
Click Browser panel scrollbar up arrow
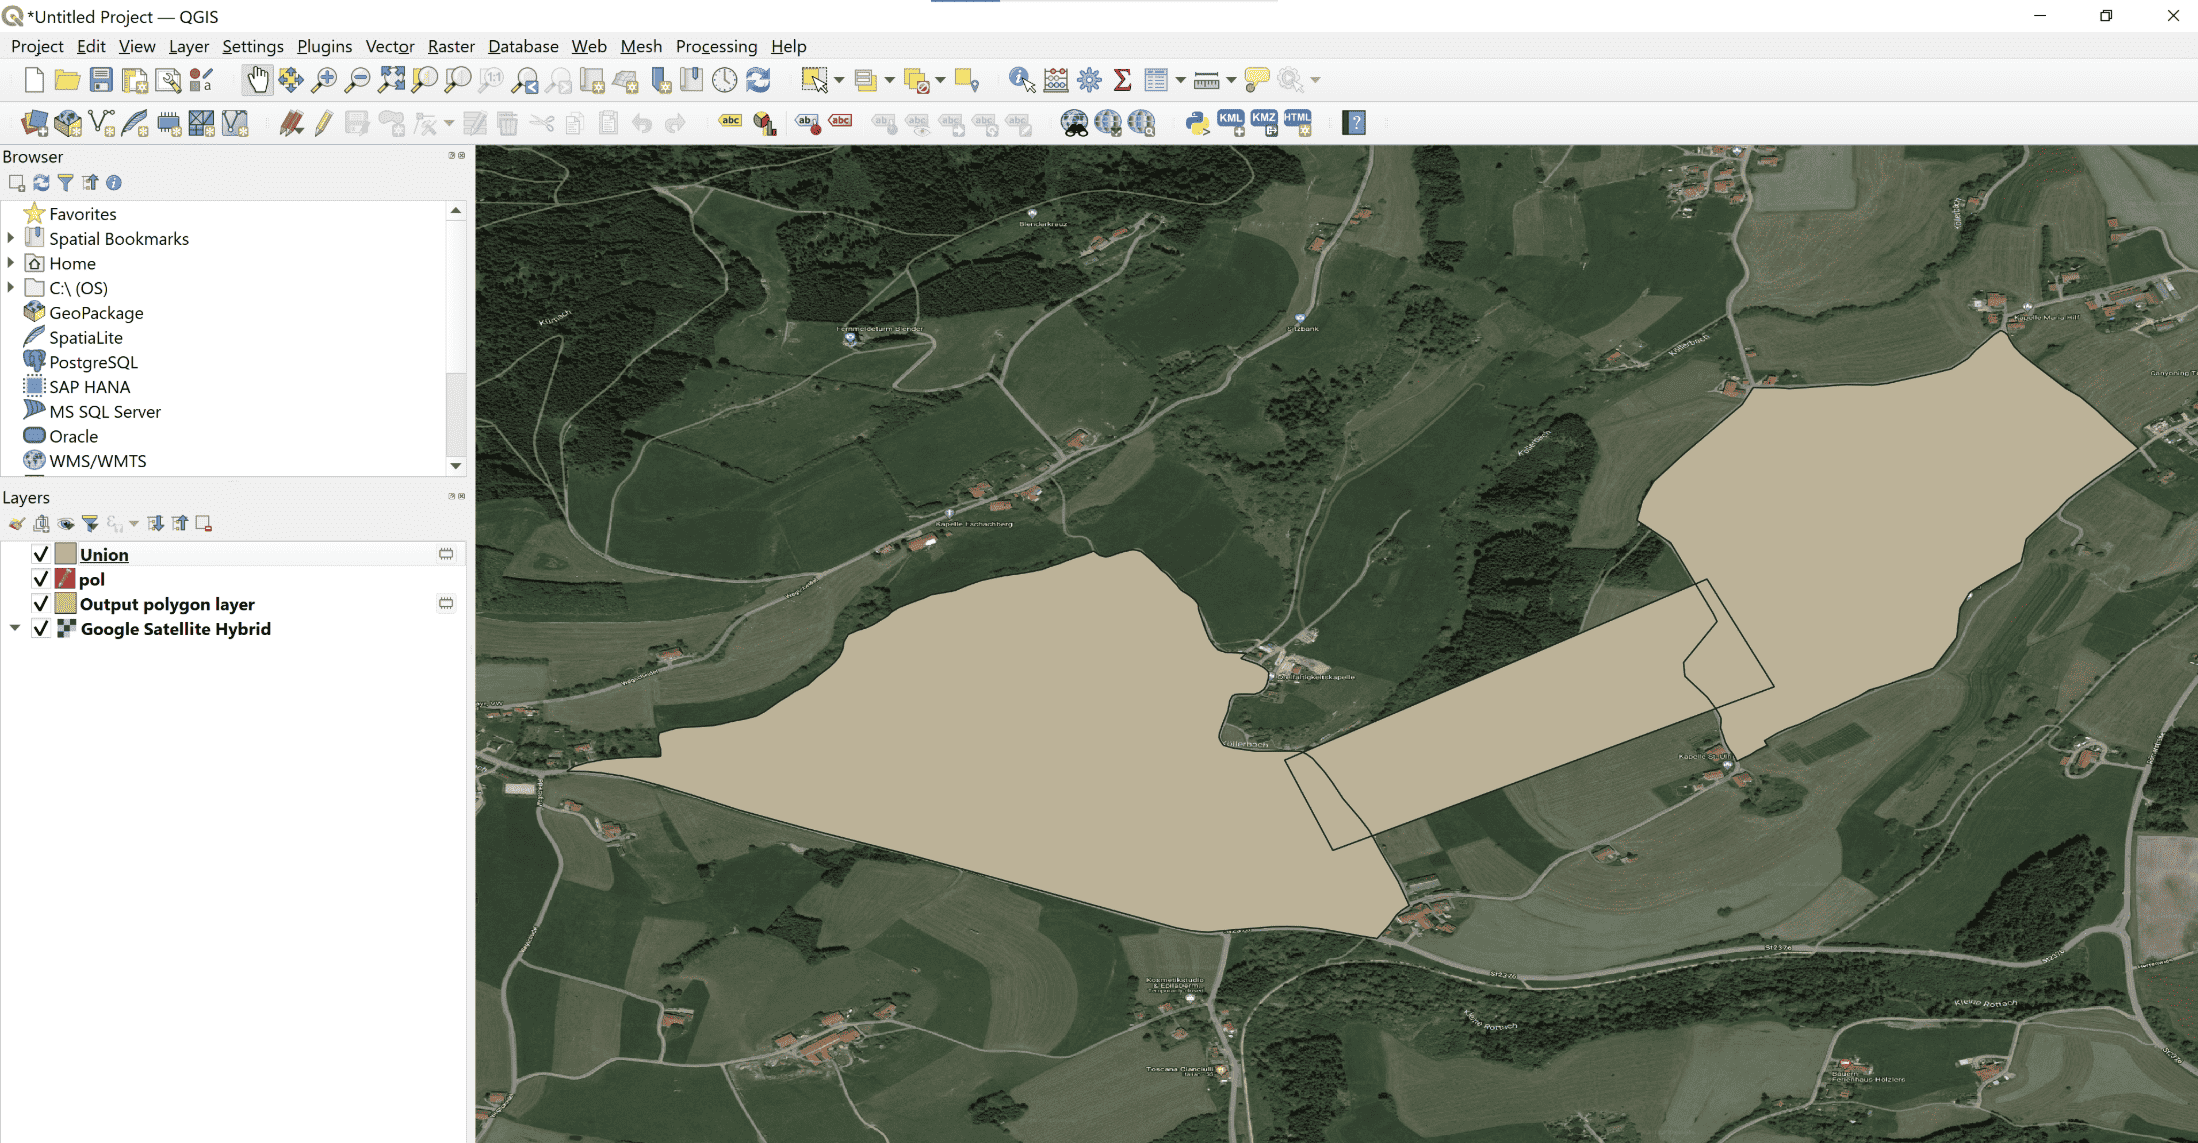[456, 210]
